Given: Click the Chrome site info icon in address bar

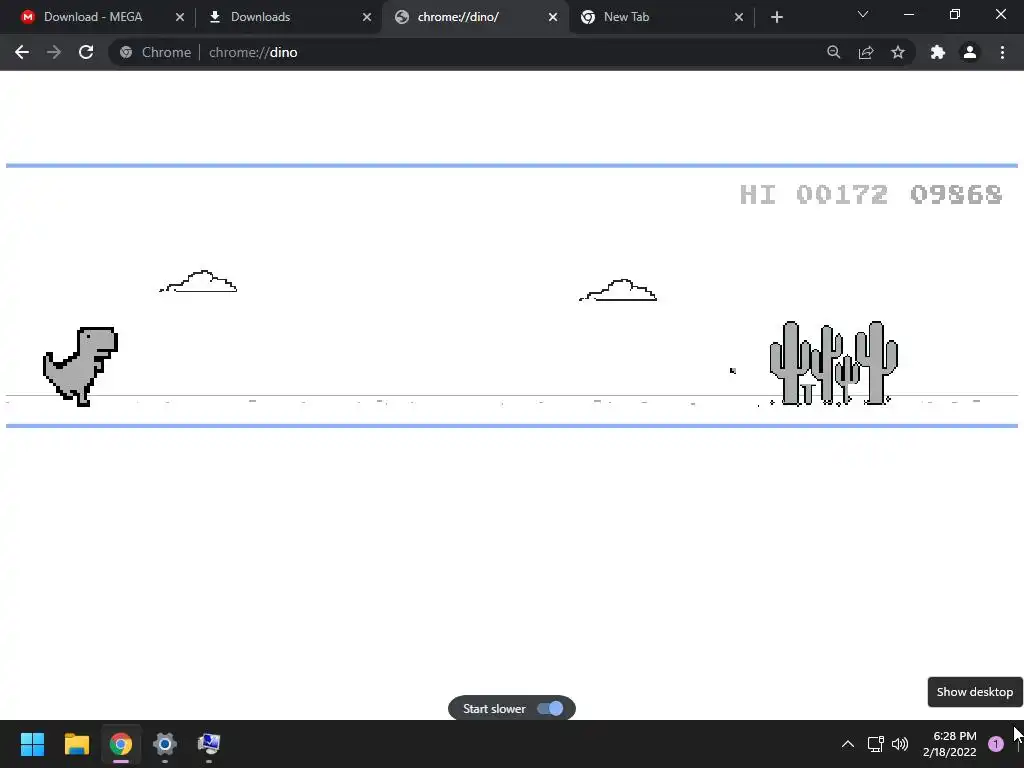Looking at the screenshot, I should coord(126,52).
